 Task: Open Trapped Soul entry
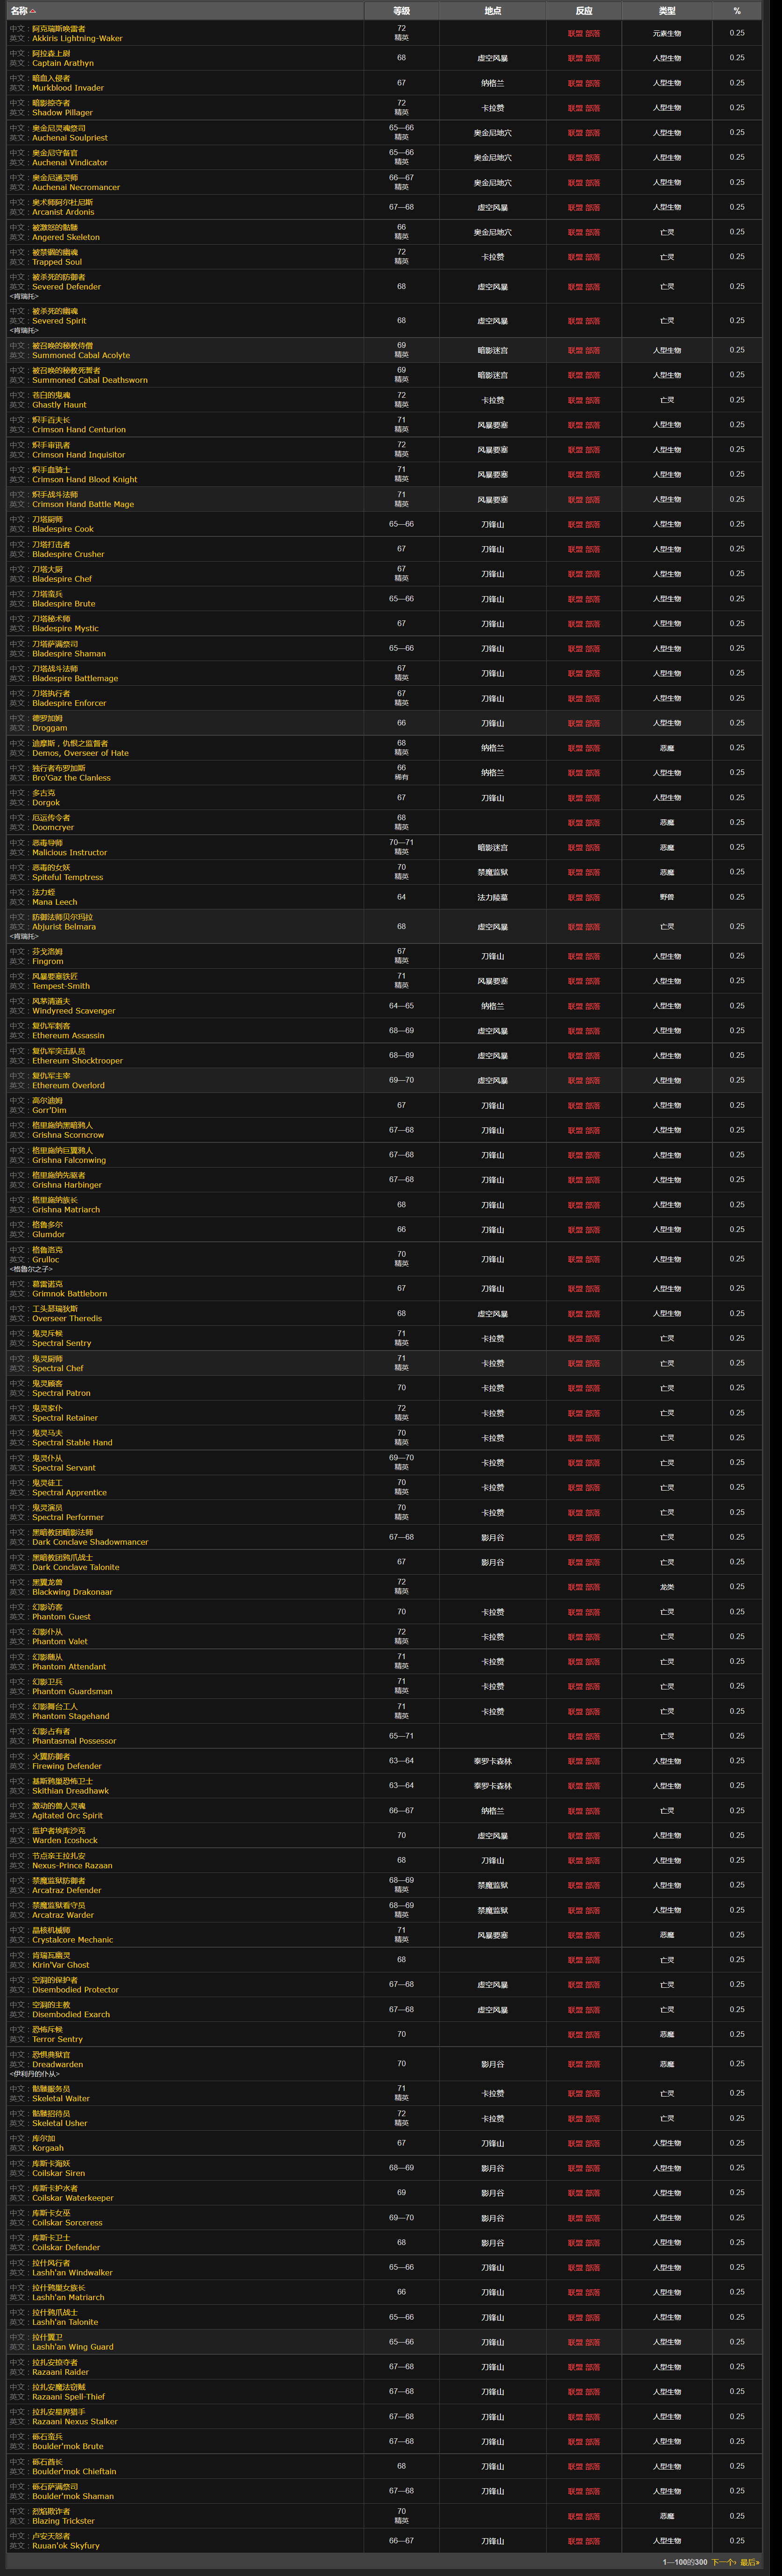tap(57, 262)
